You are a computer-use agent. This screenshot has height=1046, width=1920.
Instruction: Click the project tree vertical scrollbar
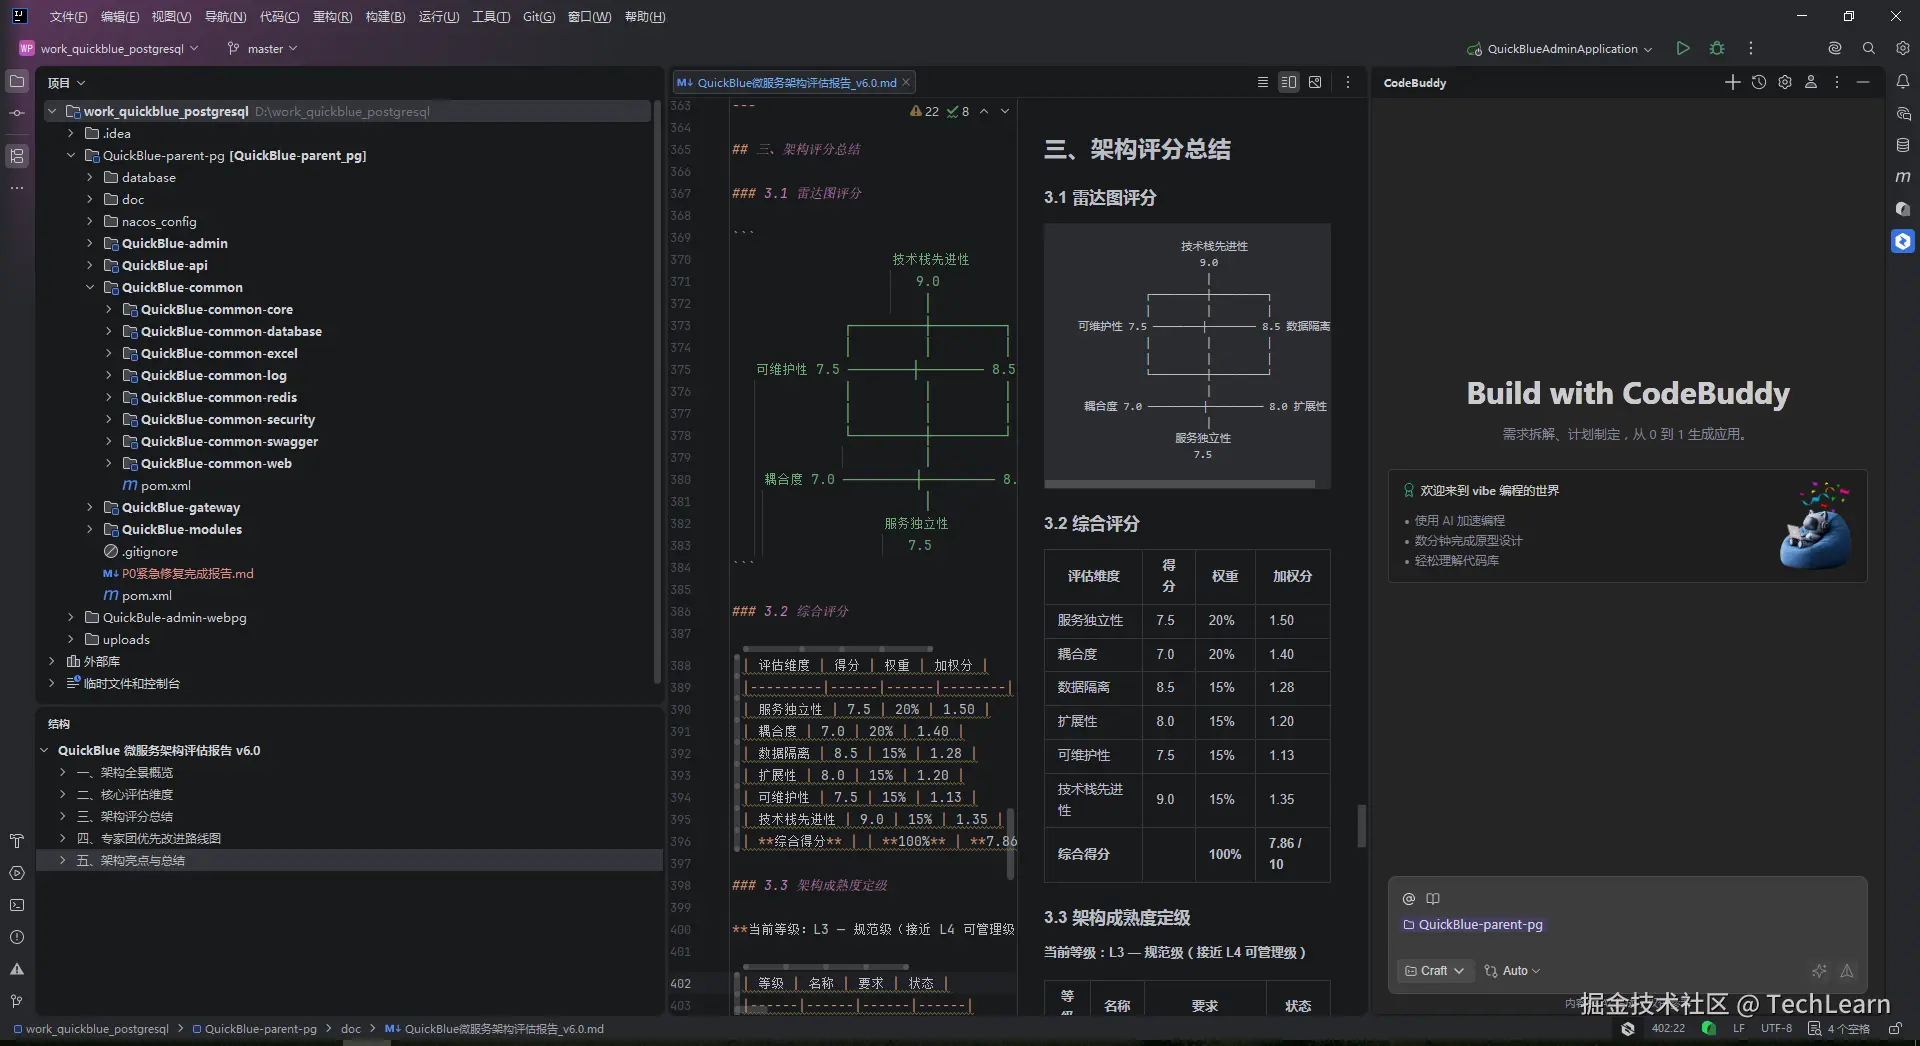[x=657, y=391]
